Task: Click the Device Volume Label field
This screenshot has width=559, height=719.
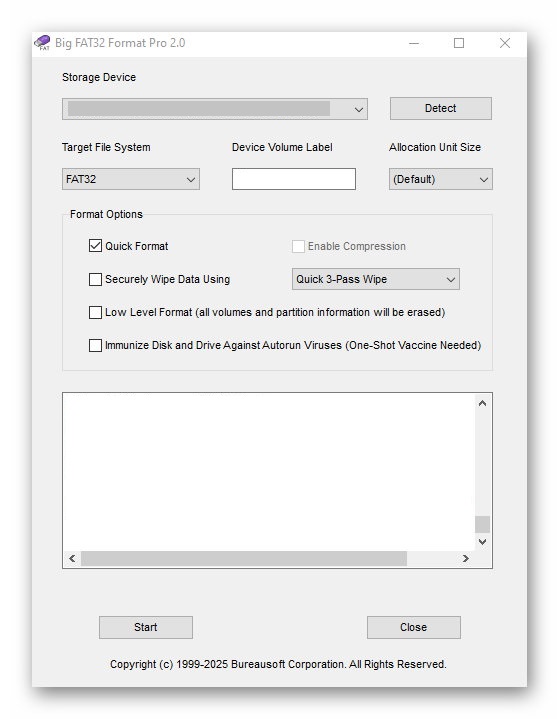Action: click(x=293, y=179)
